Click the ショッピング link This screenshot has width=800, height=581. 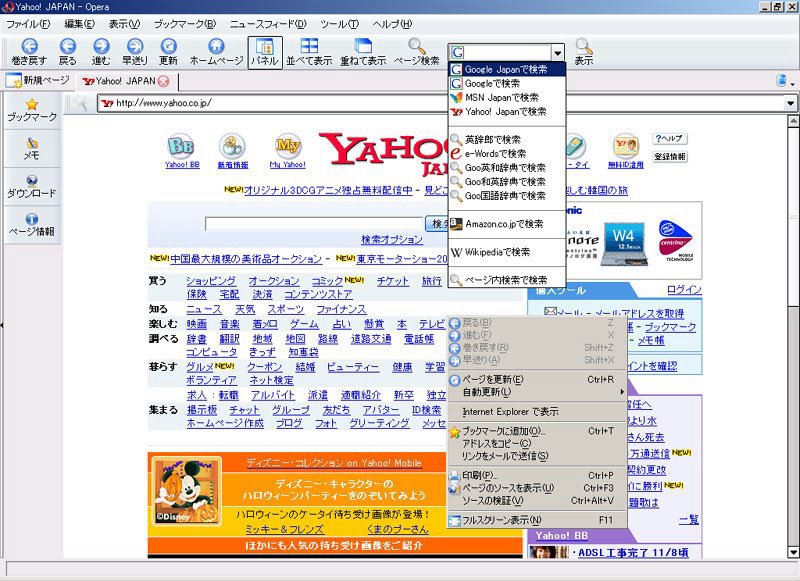click(x=211, y=281)
